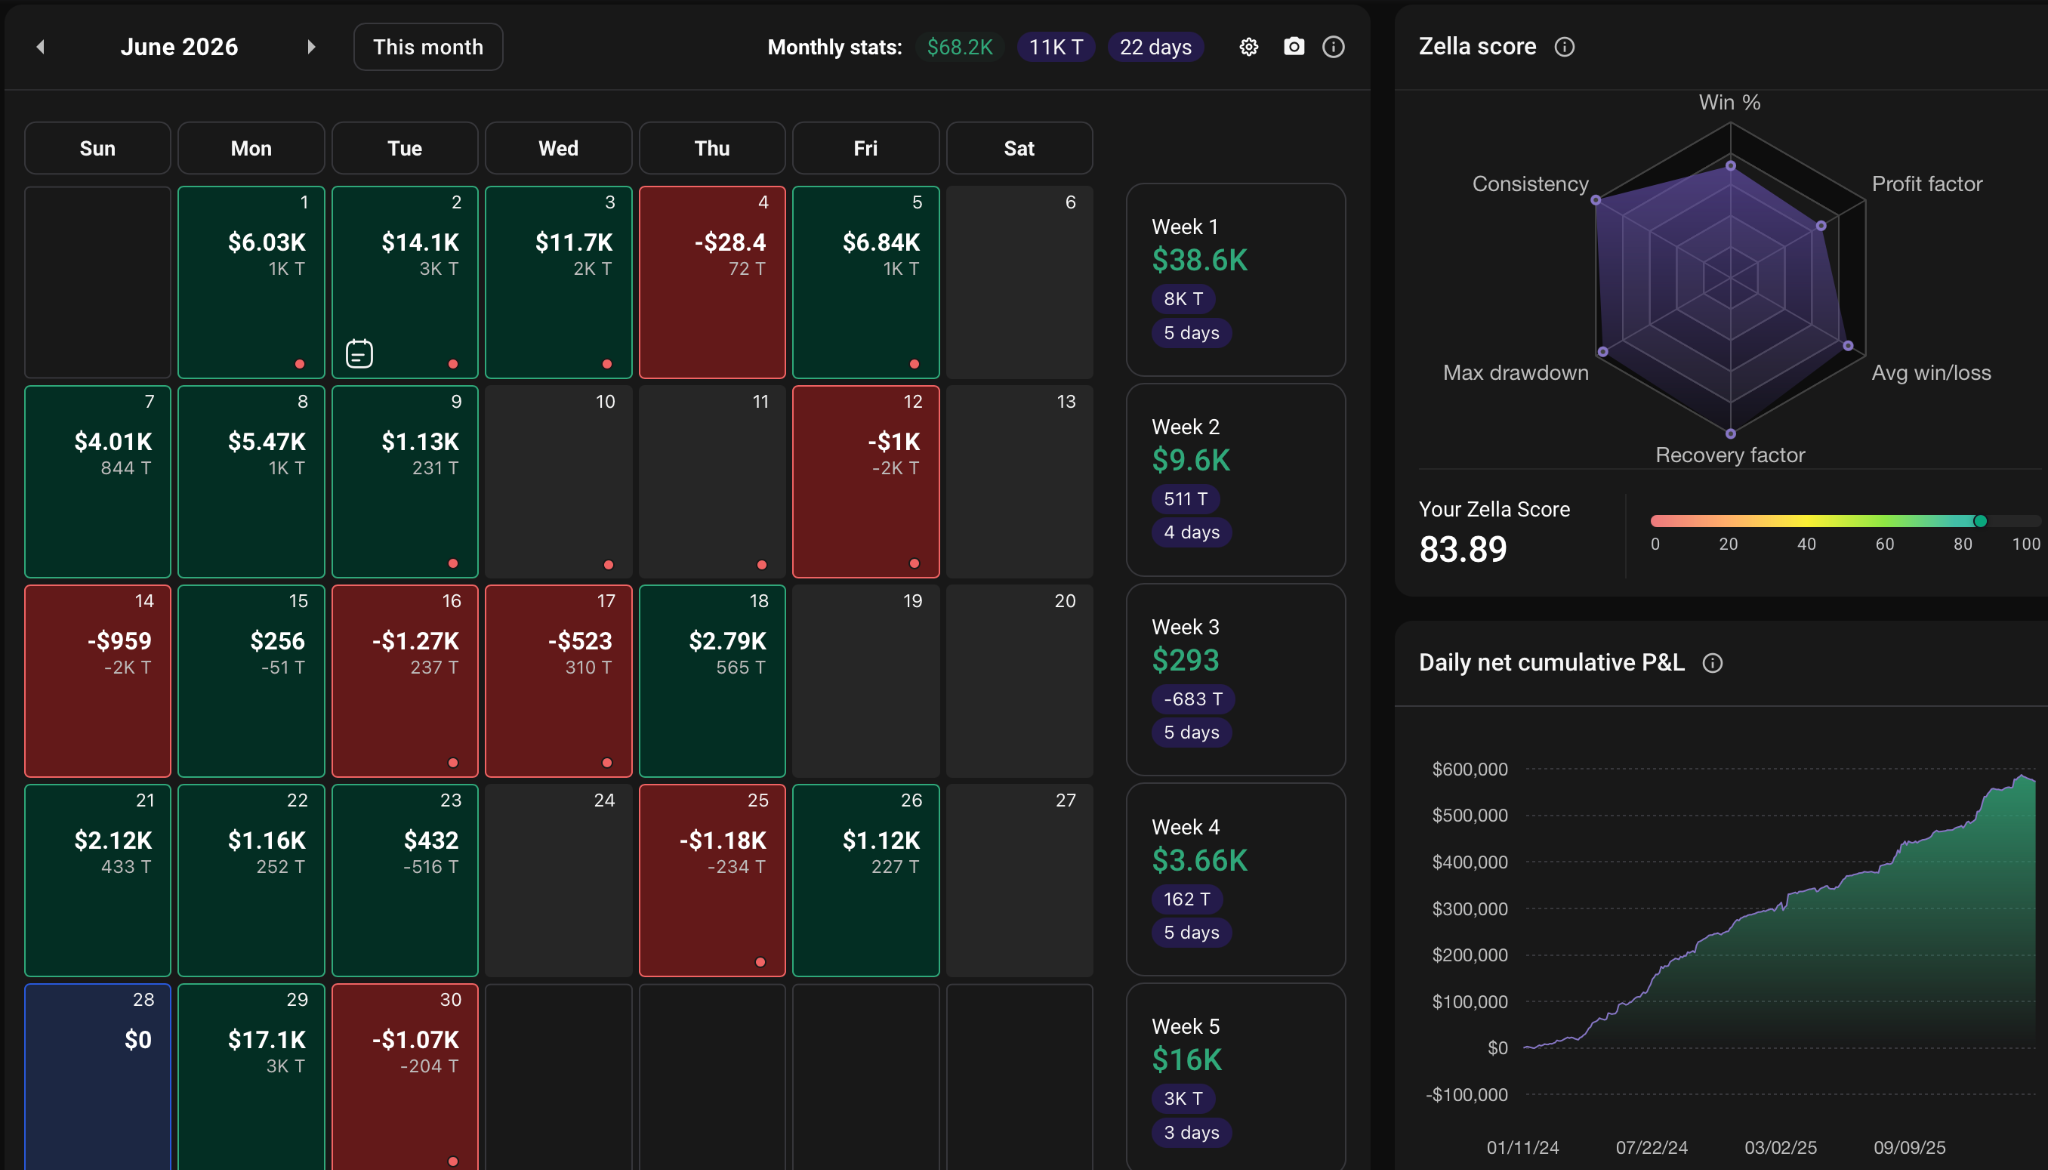Image resolution: width=2048 pixels, height=1170 pixels.
Task: Click the Sun column header
Action: 98,148
